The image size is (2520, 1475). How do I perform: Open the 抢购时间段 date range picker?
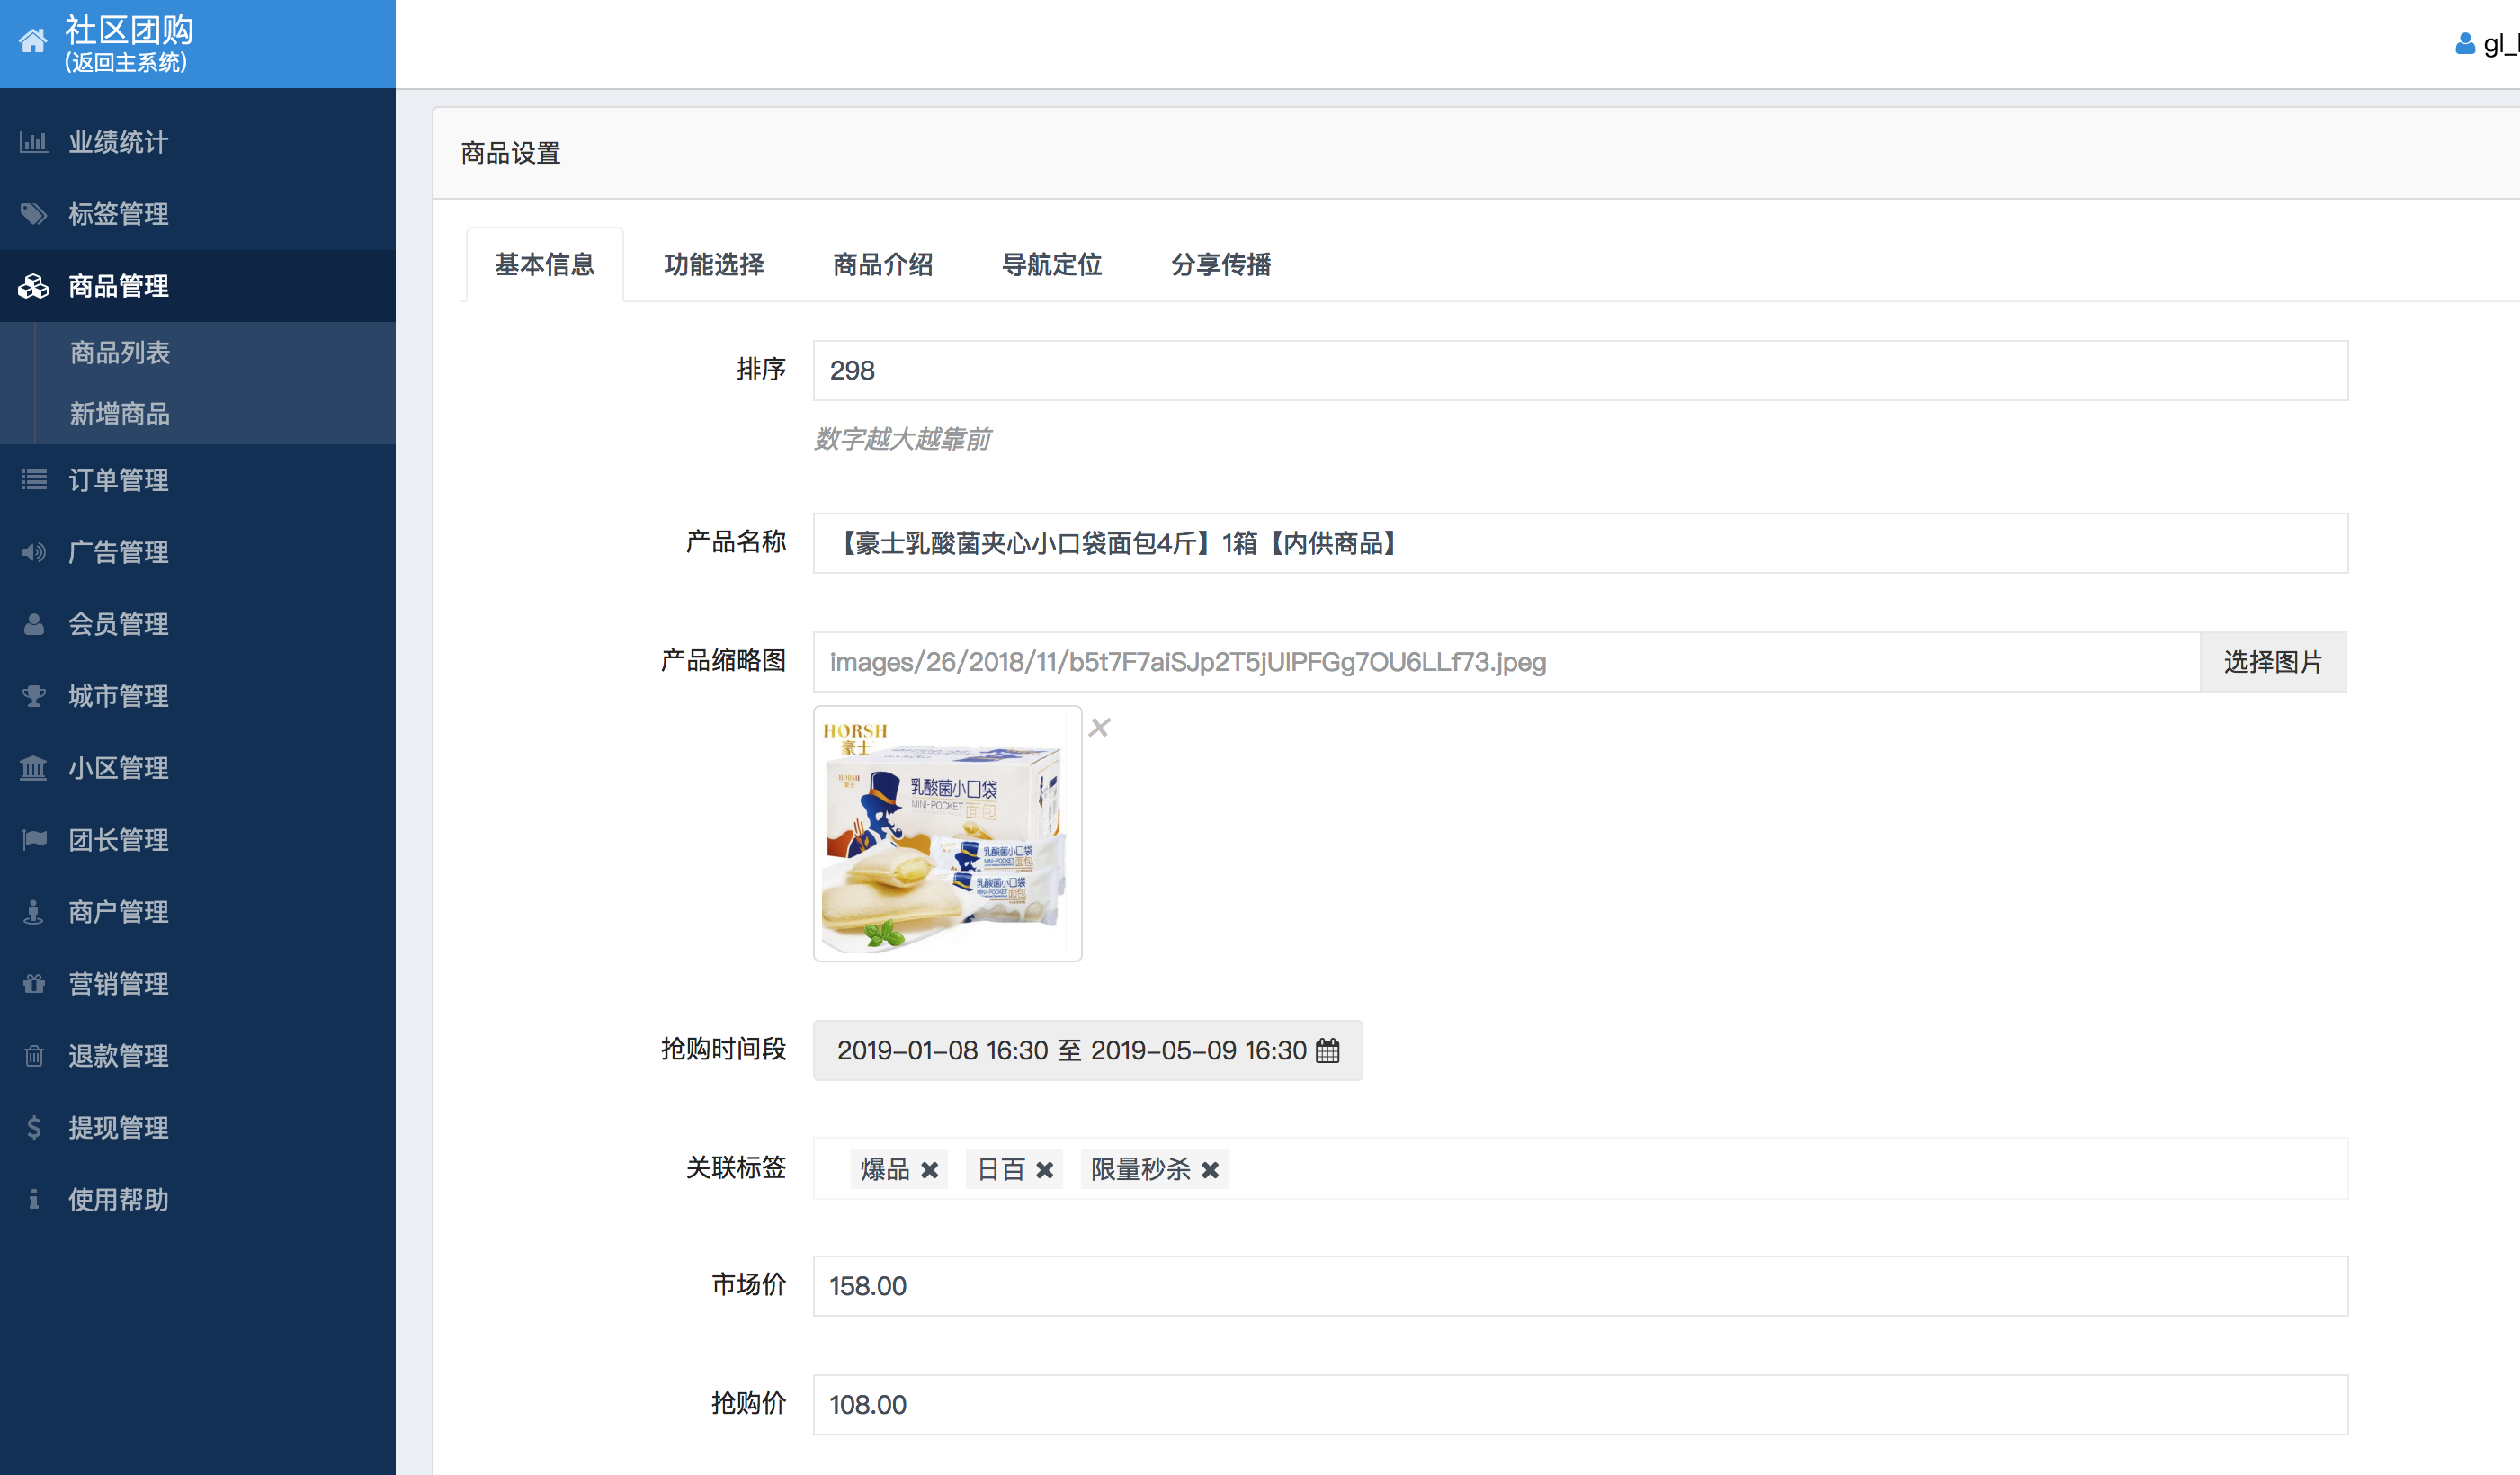pyautogui.click(x=1070, y=1050)
